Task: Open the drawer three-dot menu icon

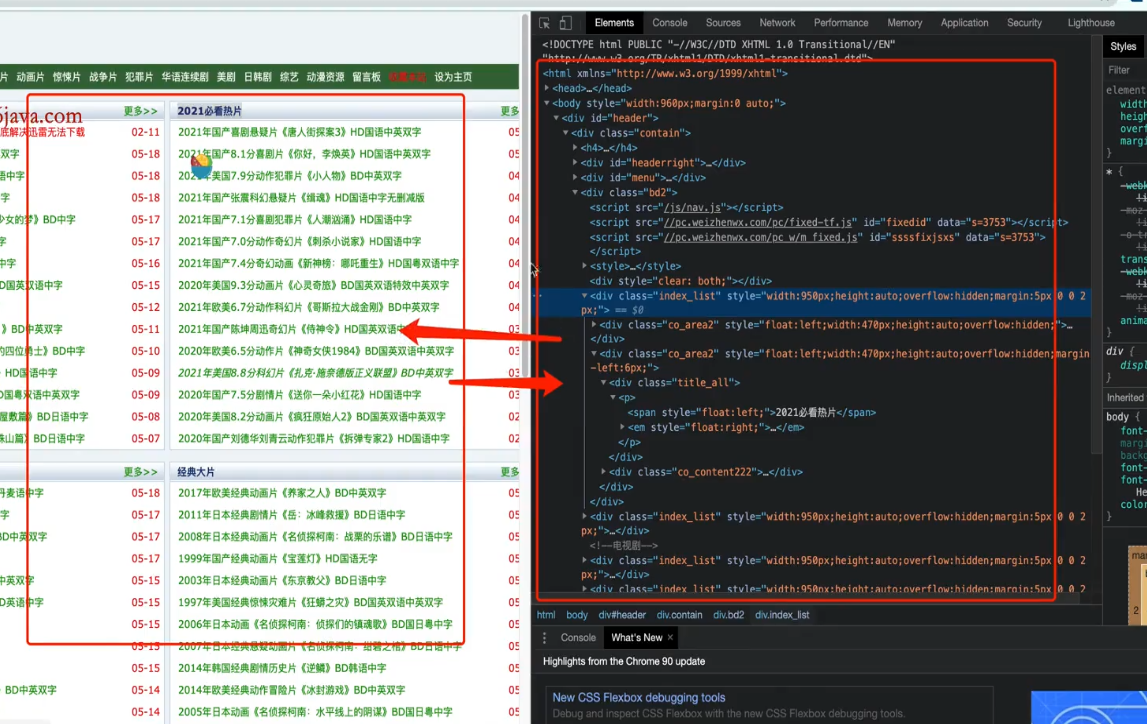Action: 544,638
